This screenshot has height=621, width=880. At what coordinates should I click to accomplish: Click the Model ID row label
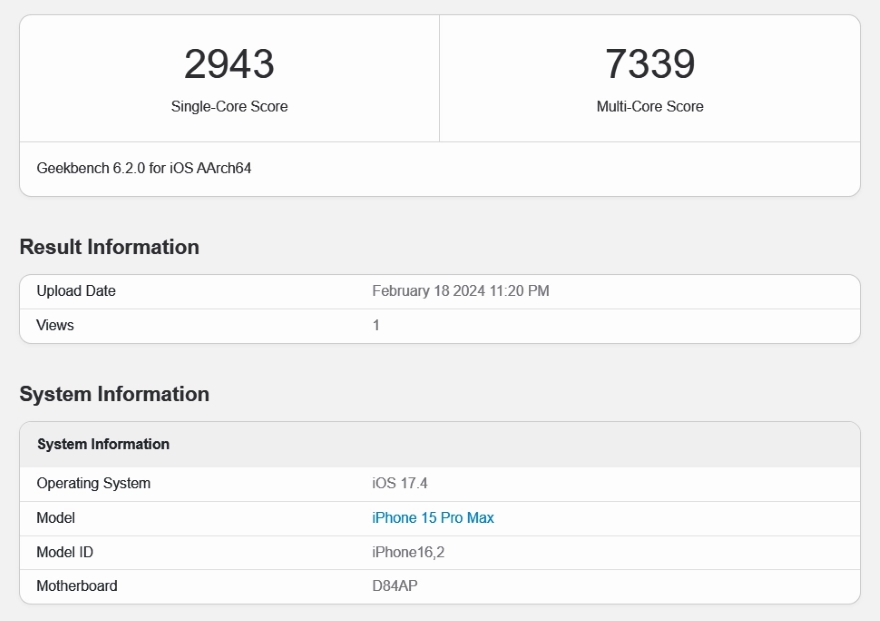click(x=65, y=552)
